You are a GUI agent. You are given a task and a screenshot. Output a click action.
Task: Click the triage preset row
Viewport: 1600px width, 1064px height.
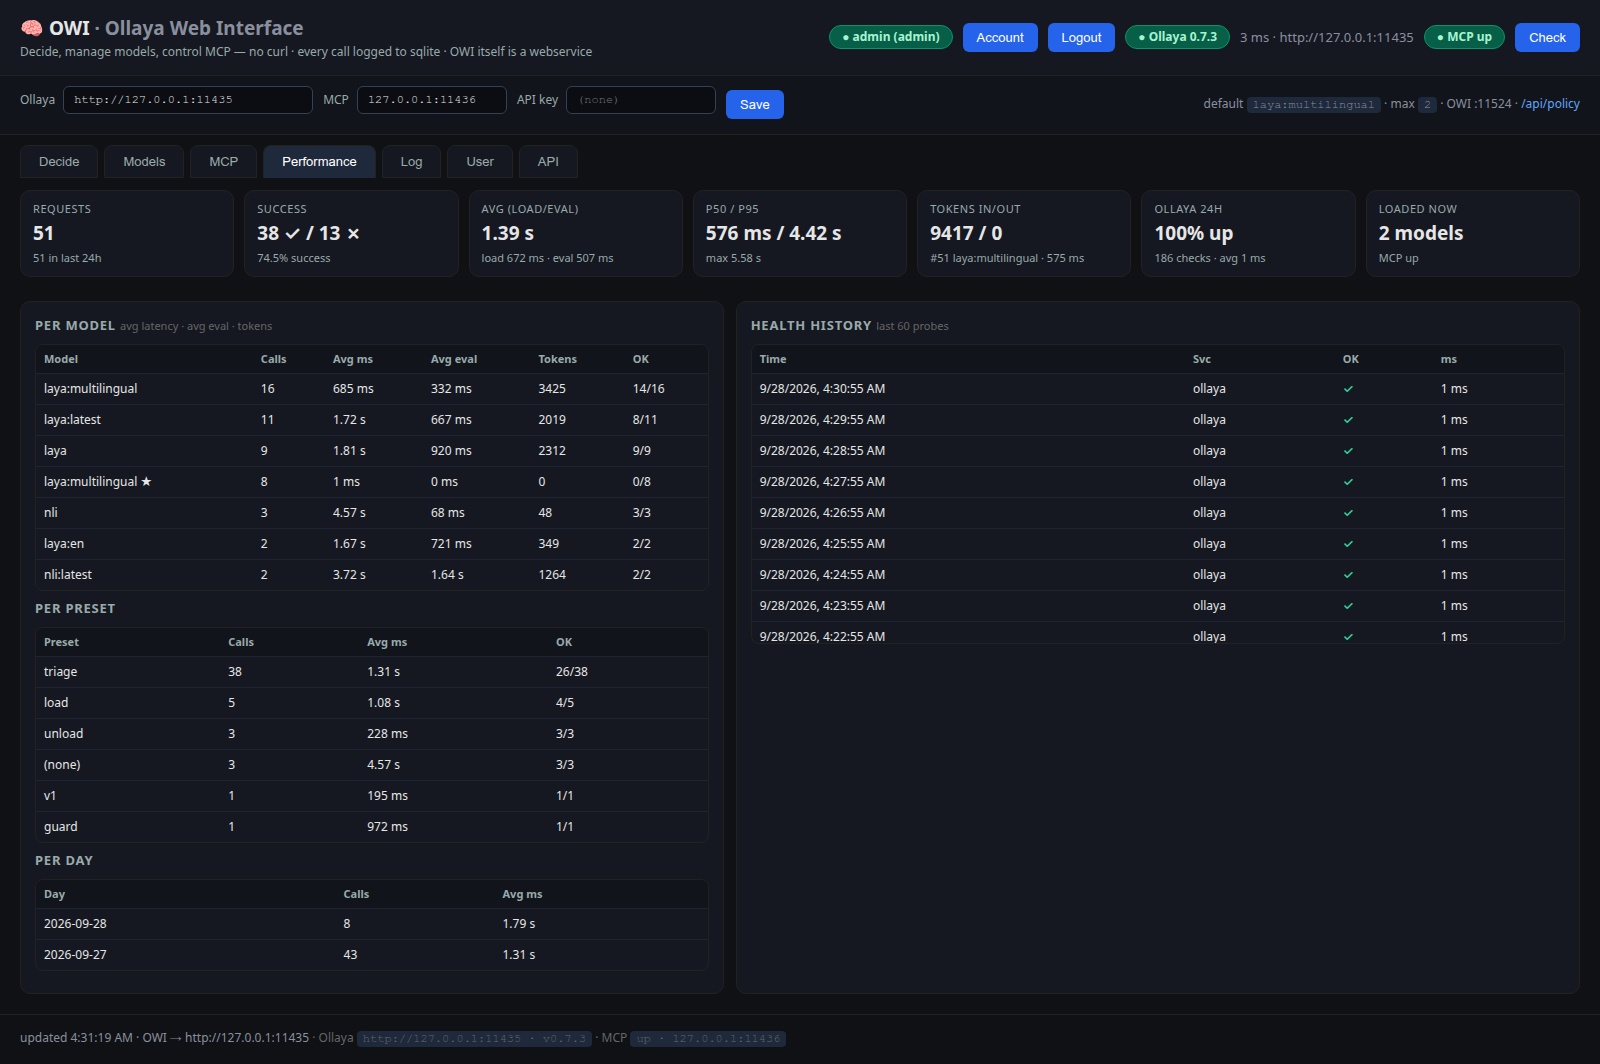tap(372, 672)
